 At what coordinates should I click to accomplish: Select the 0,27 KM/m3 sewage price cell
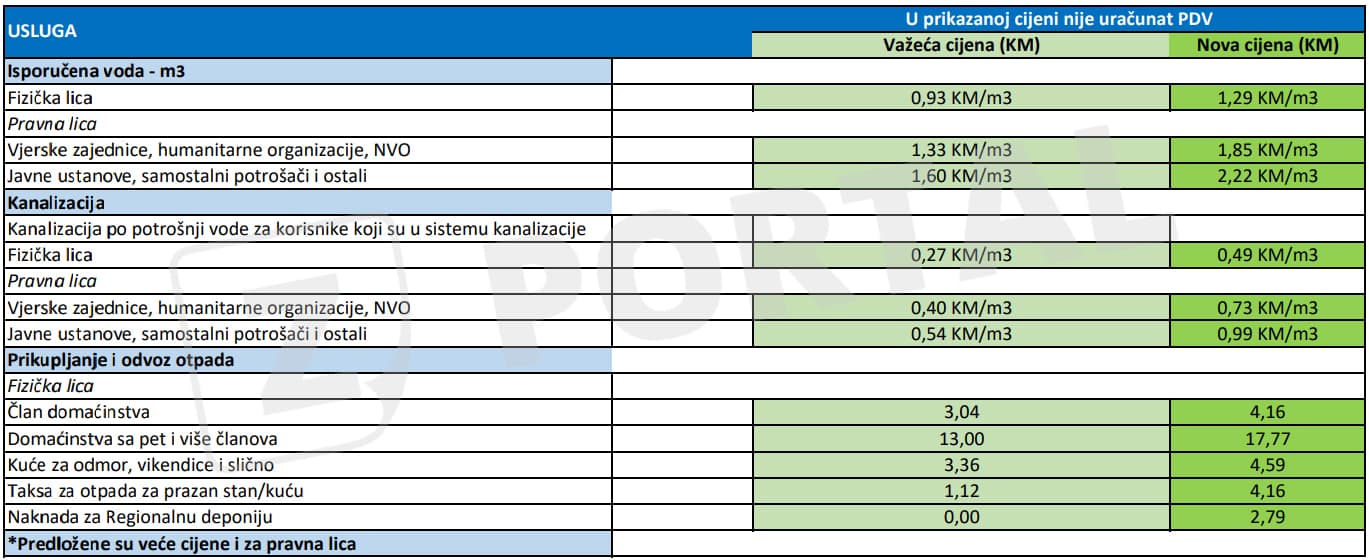(960, 255)
